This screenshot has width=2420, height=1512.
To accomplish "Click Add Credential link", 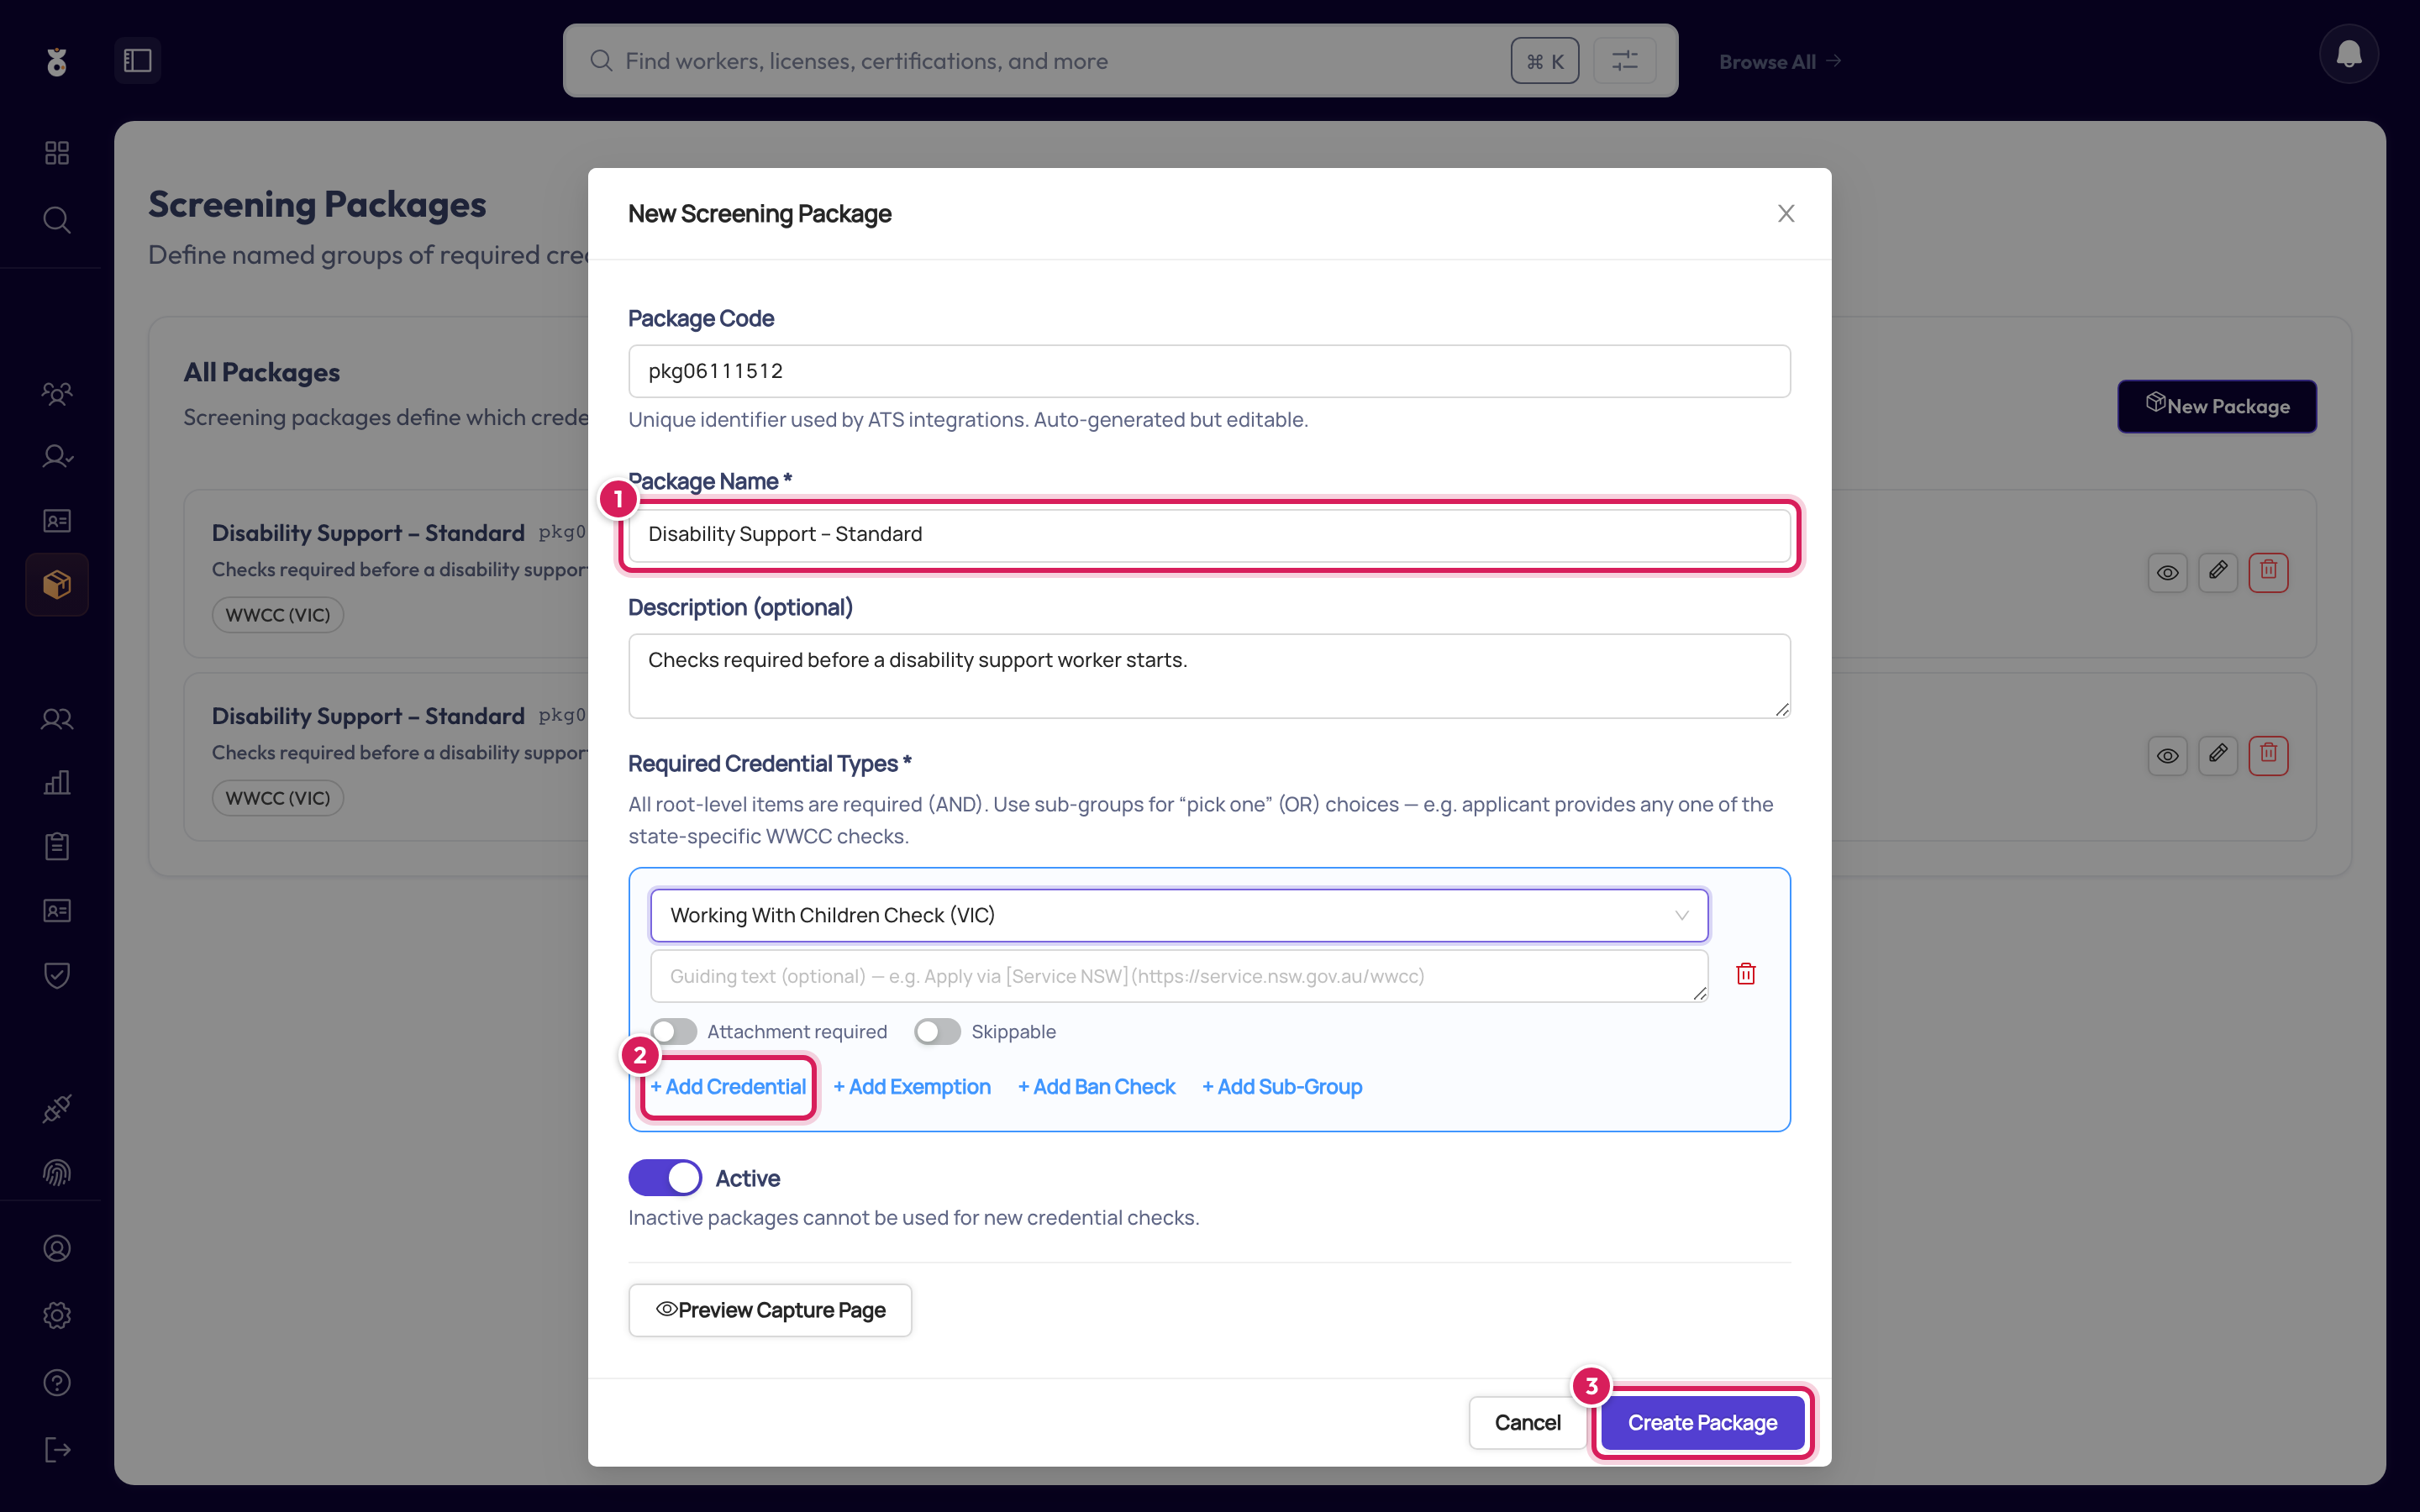I will [728, 1087].
